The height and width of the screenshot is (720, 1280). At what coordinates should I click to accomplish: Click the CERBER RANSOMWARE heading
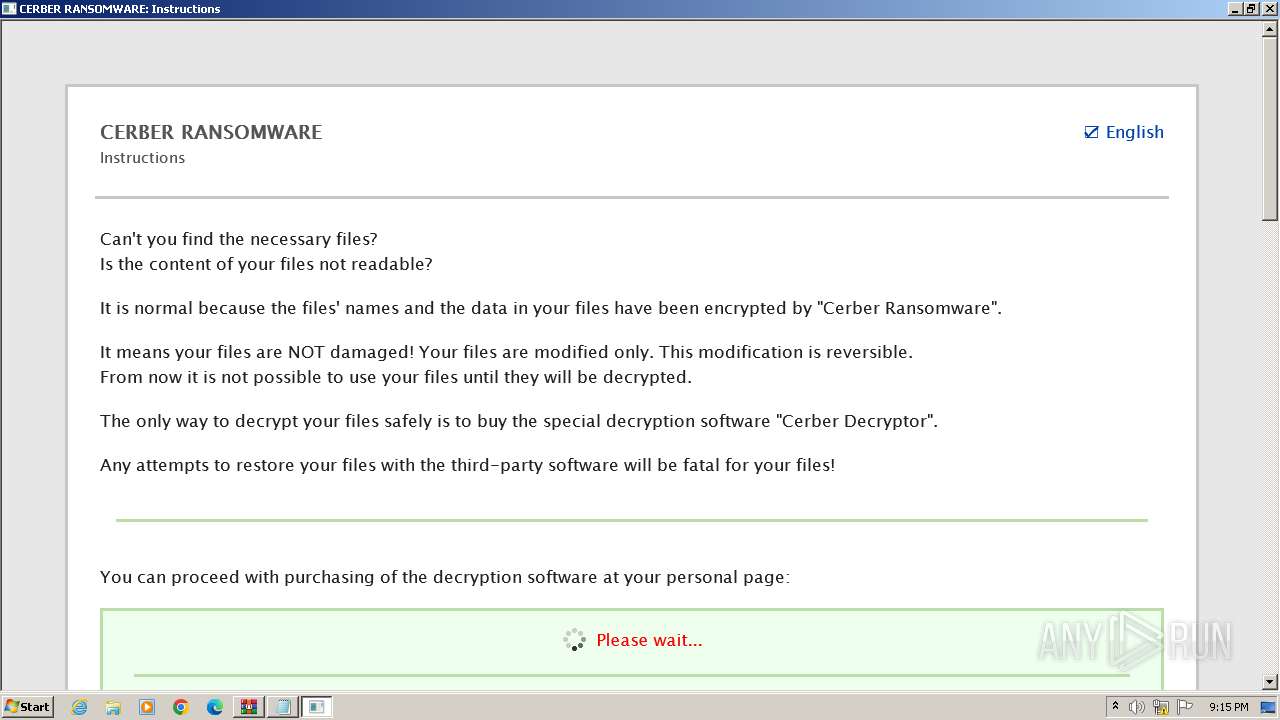point(211,132)
